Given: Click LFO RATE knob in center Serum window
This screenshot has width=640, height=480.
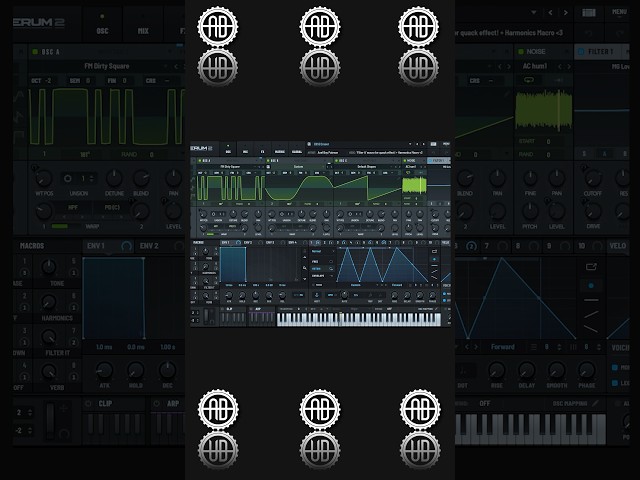Looking at the screenshot, I should click(x=344, y=295).
